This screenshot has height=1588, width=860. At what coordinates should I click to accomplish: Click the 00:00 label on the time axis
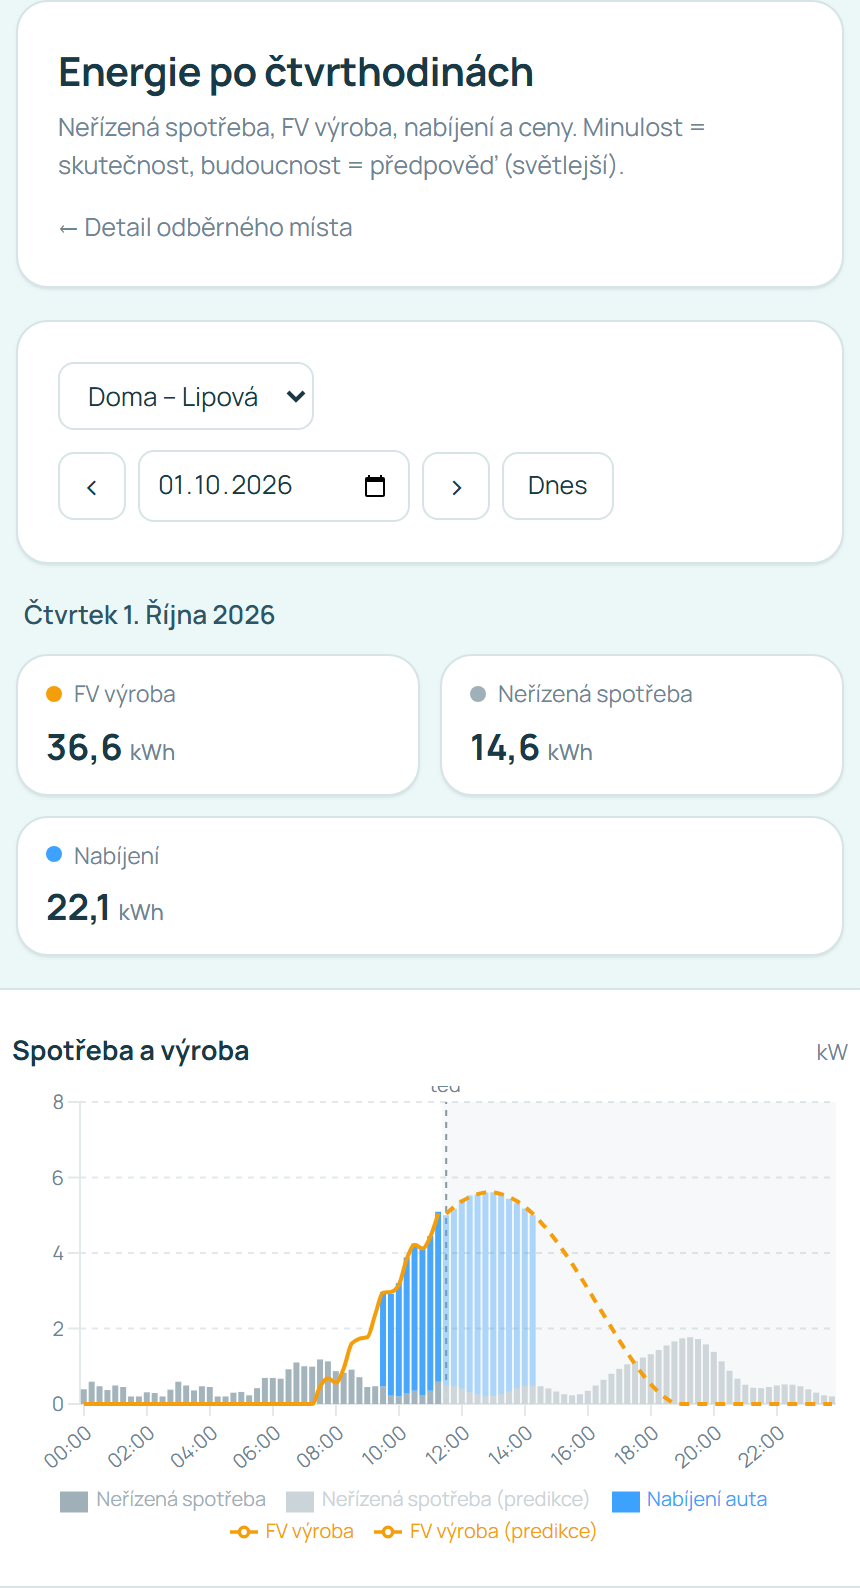[x=68, y=1446]
